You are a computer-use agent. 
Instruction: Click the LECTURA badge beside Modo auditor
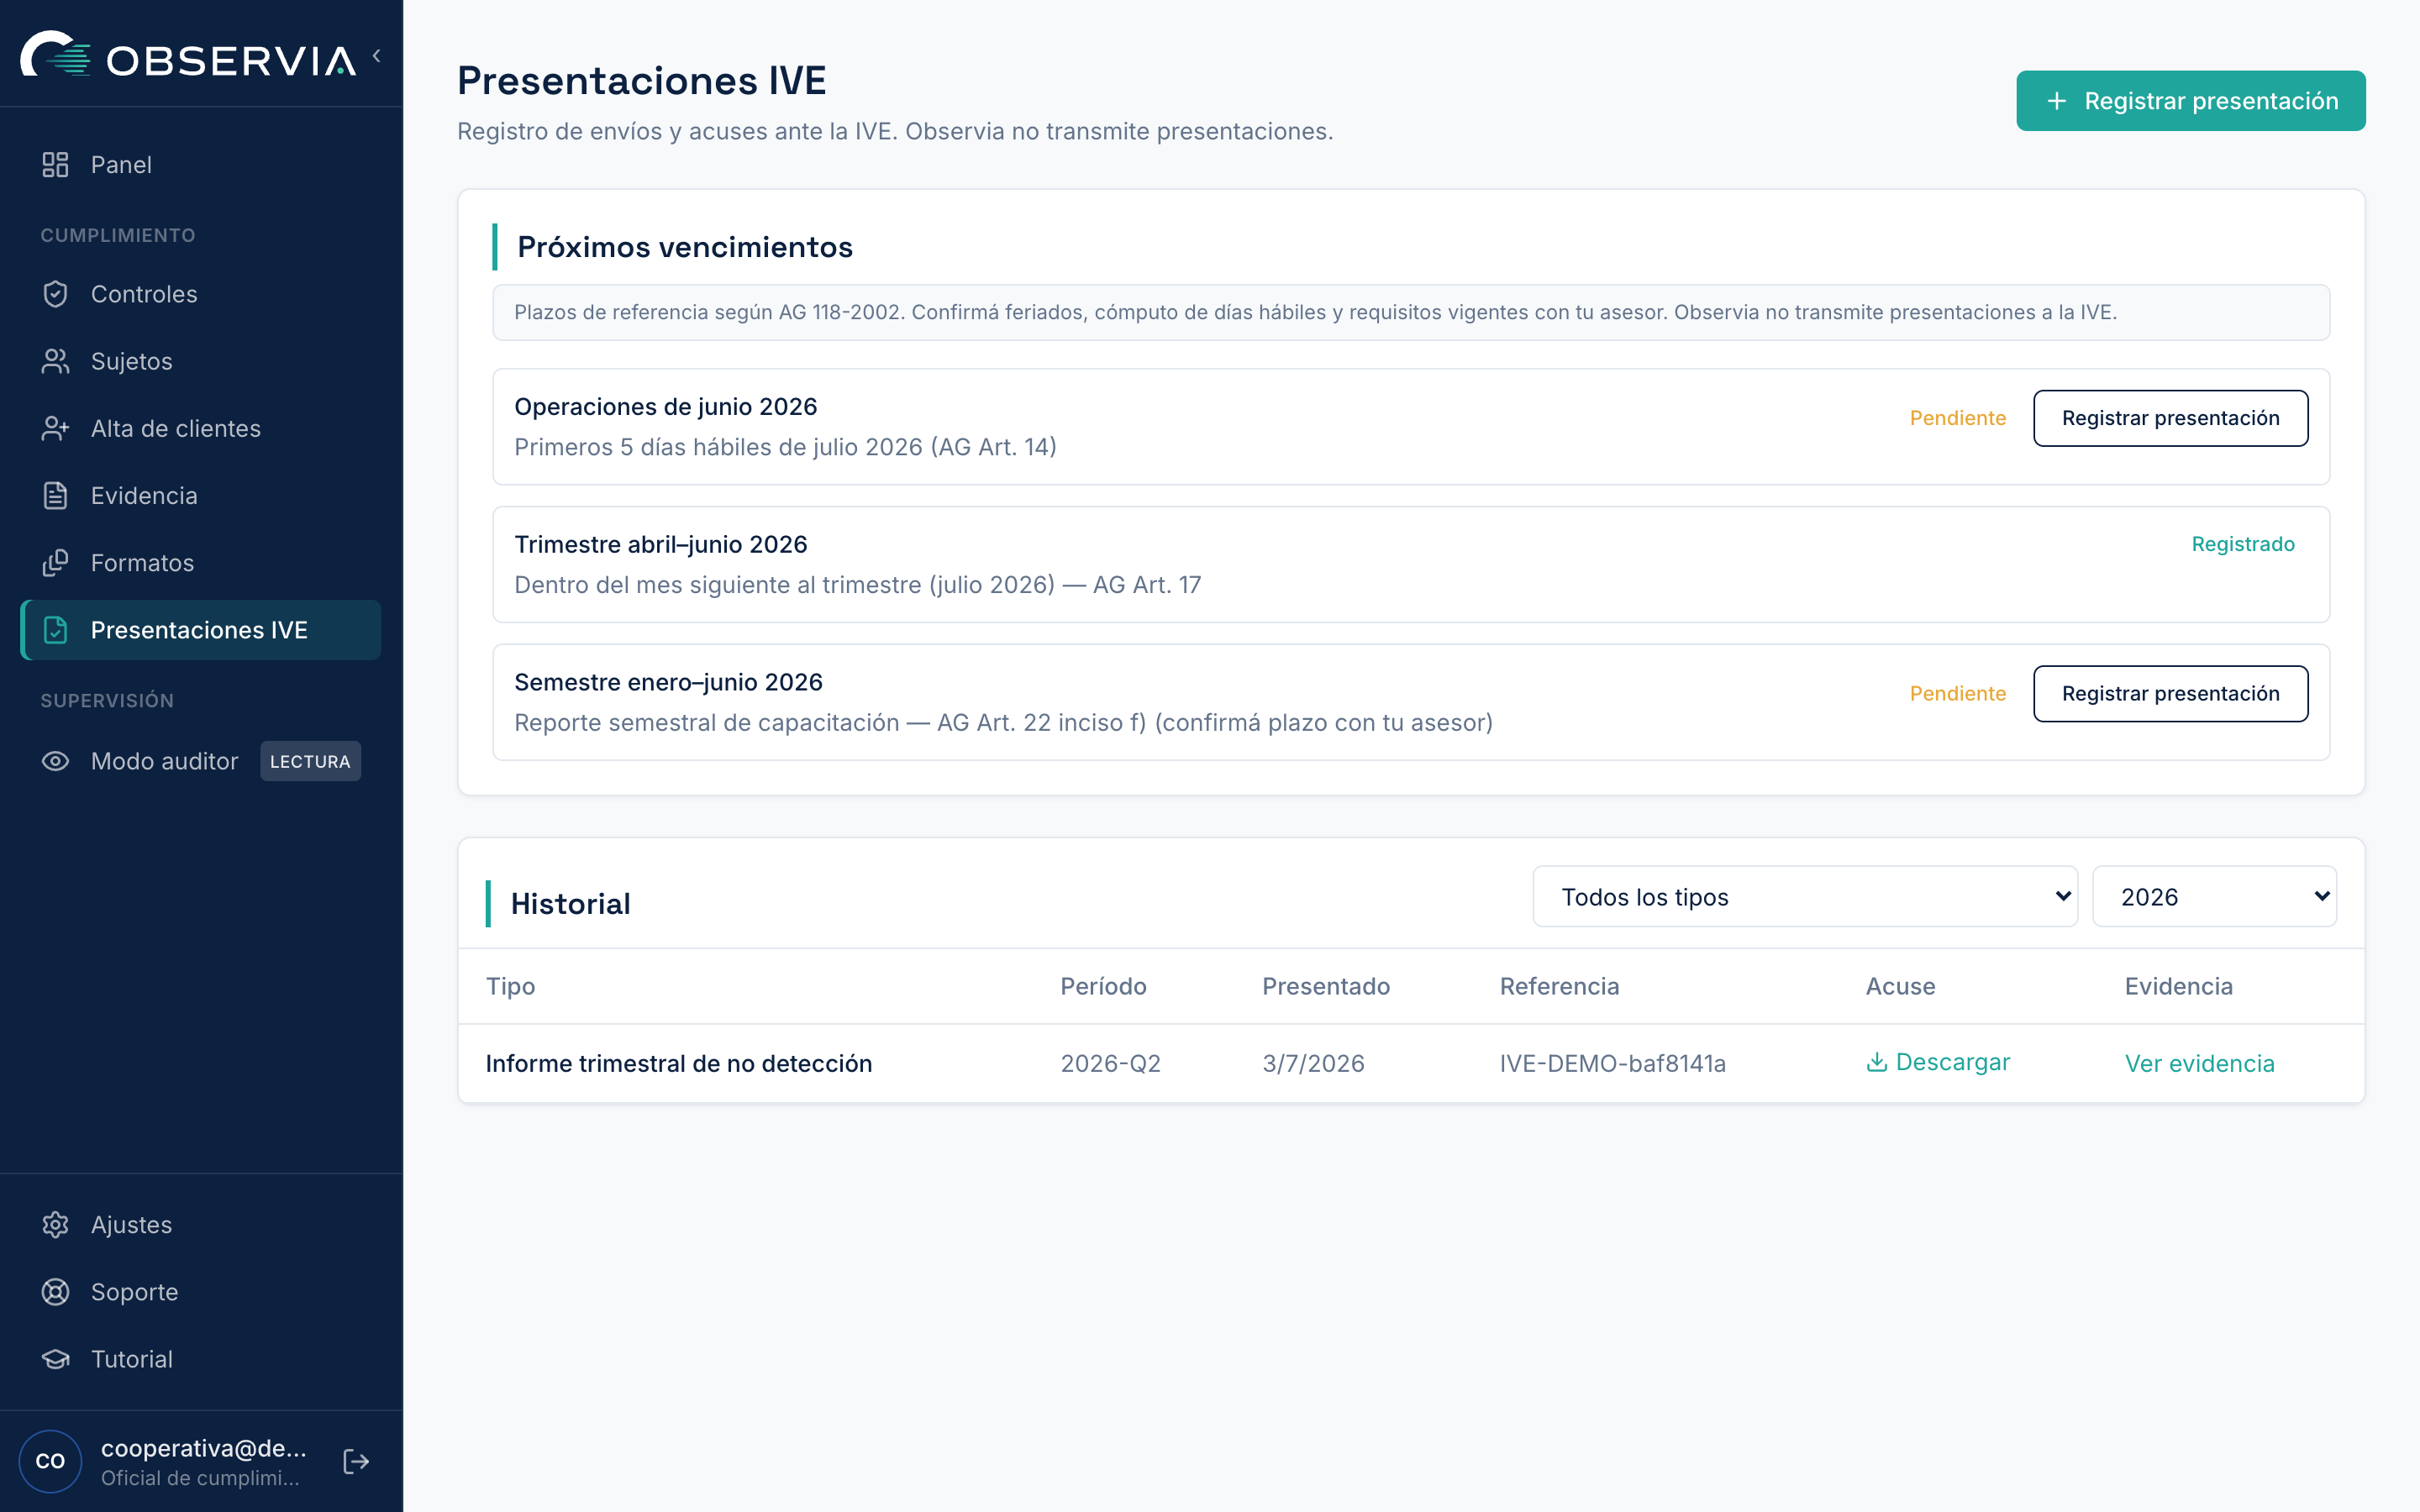[x=310, y=761]
